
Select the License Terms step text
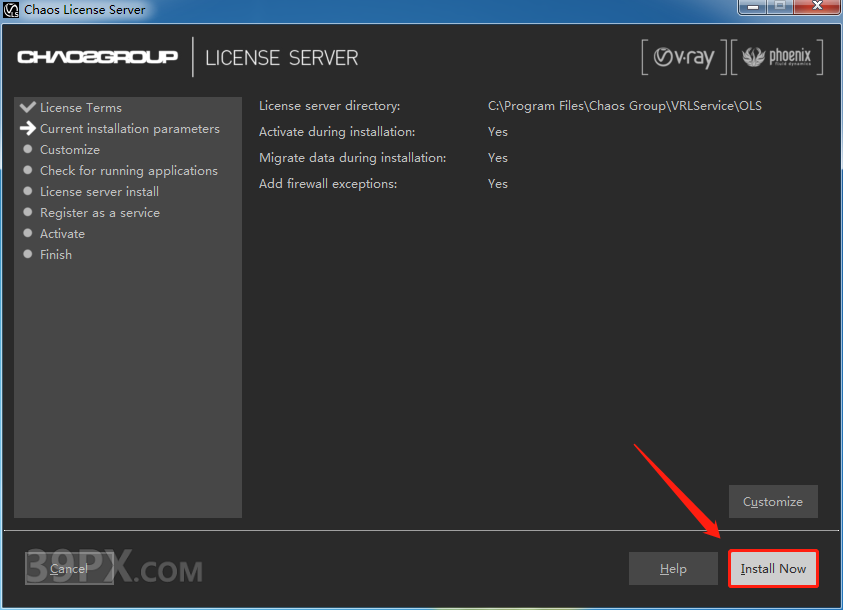click(81, 107)
